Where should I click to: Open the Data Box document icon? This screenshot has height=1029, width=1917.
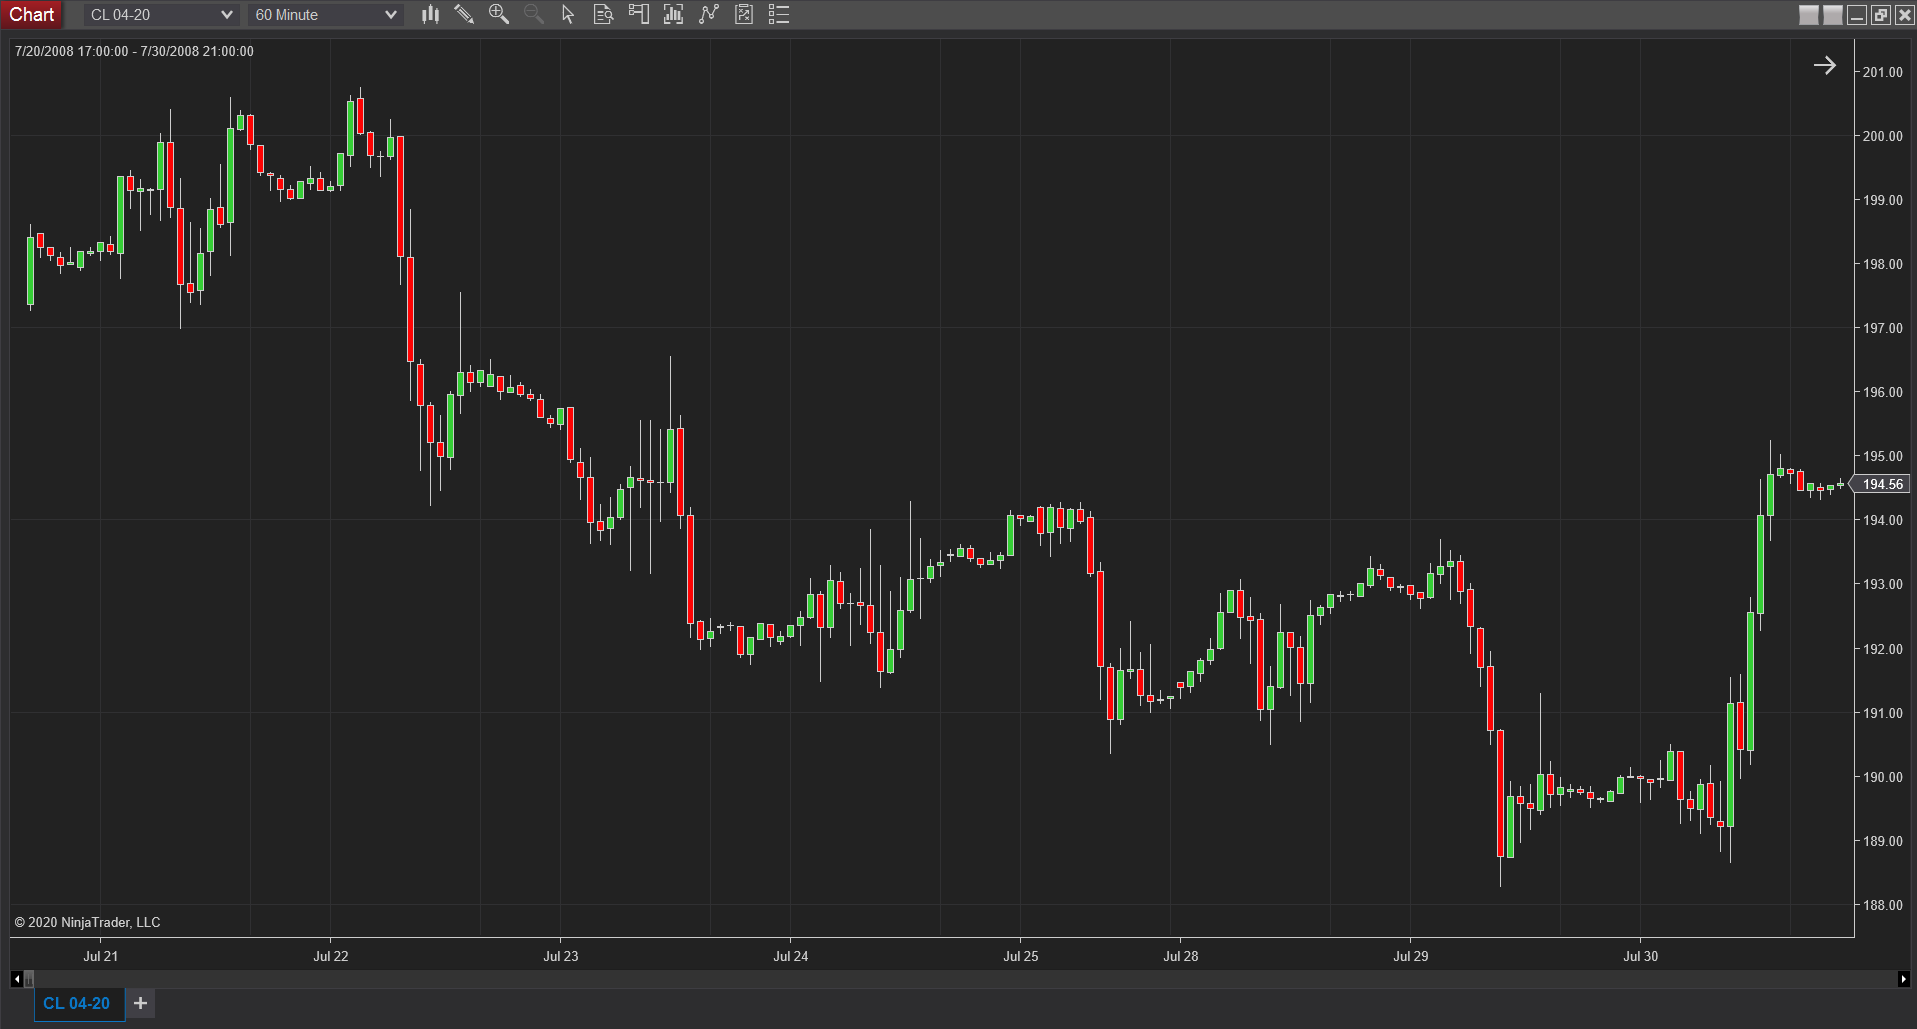pos(603,14)
